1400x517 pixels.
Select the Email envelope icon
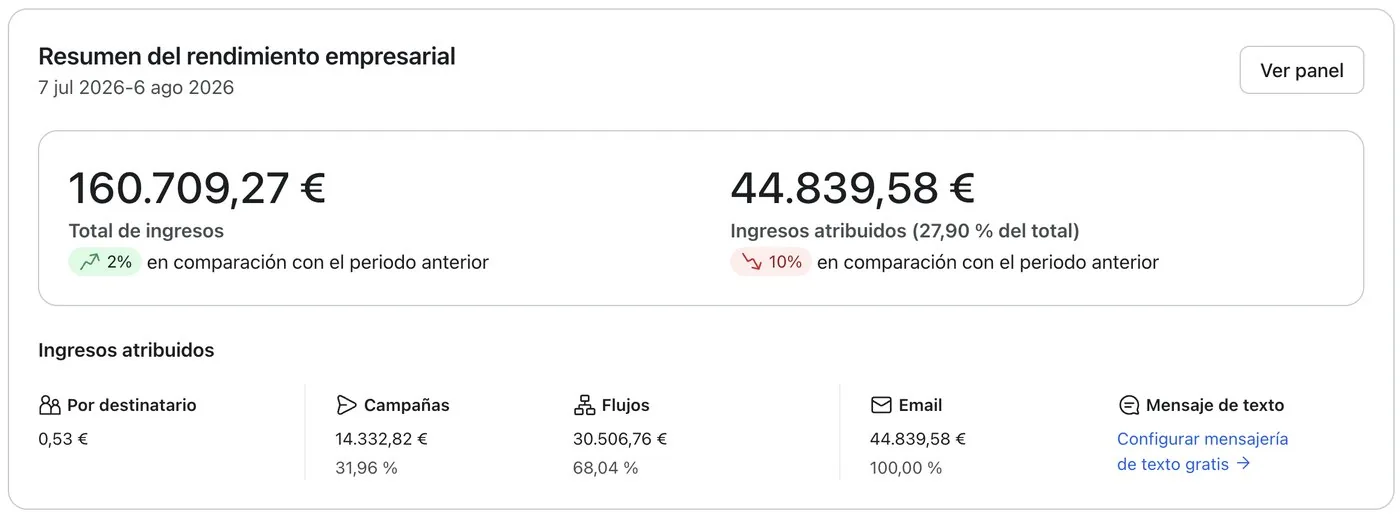click(881, 405)
